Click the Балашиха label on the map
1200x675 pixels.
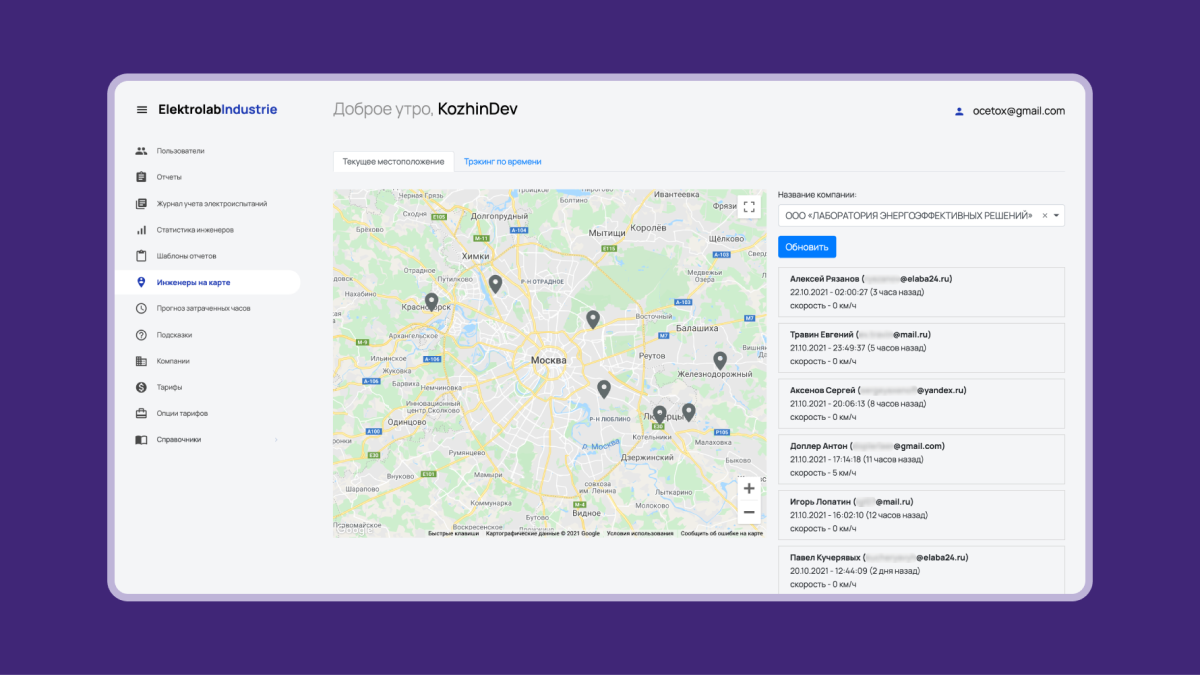[x=697, y=328]
